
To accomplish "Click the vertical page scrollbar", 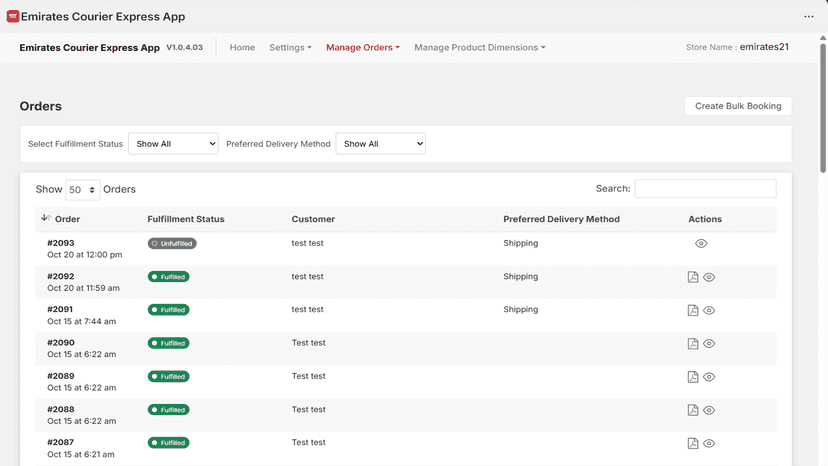I will click(823, 108).
